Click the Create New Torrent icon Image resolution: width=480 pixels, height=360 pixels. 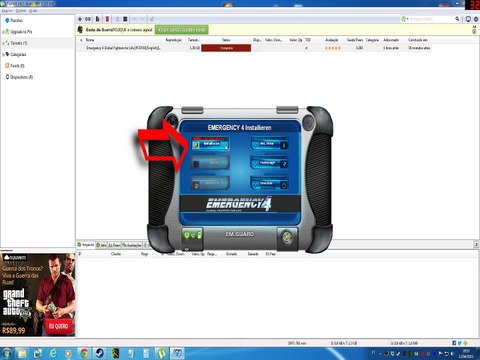tap(98, 19)
